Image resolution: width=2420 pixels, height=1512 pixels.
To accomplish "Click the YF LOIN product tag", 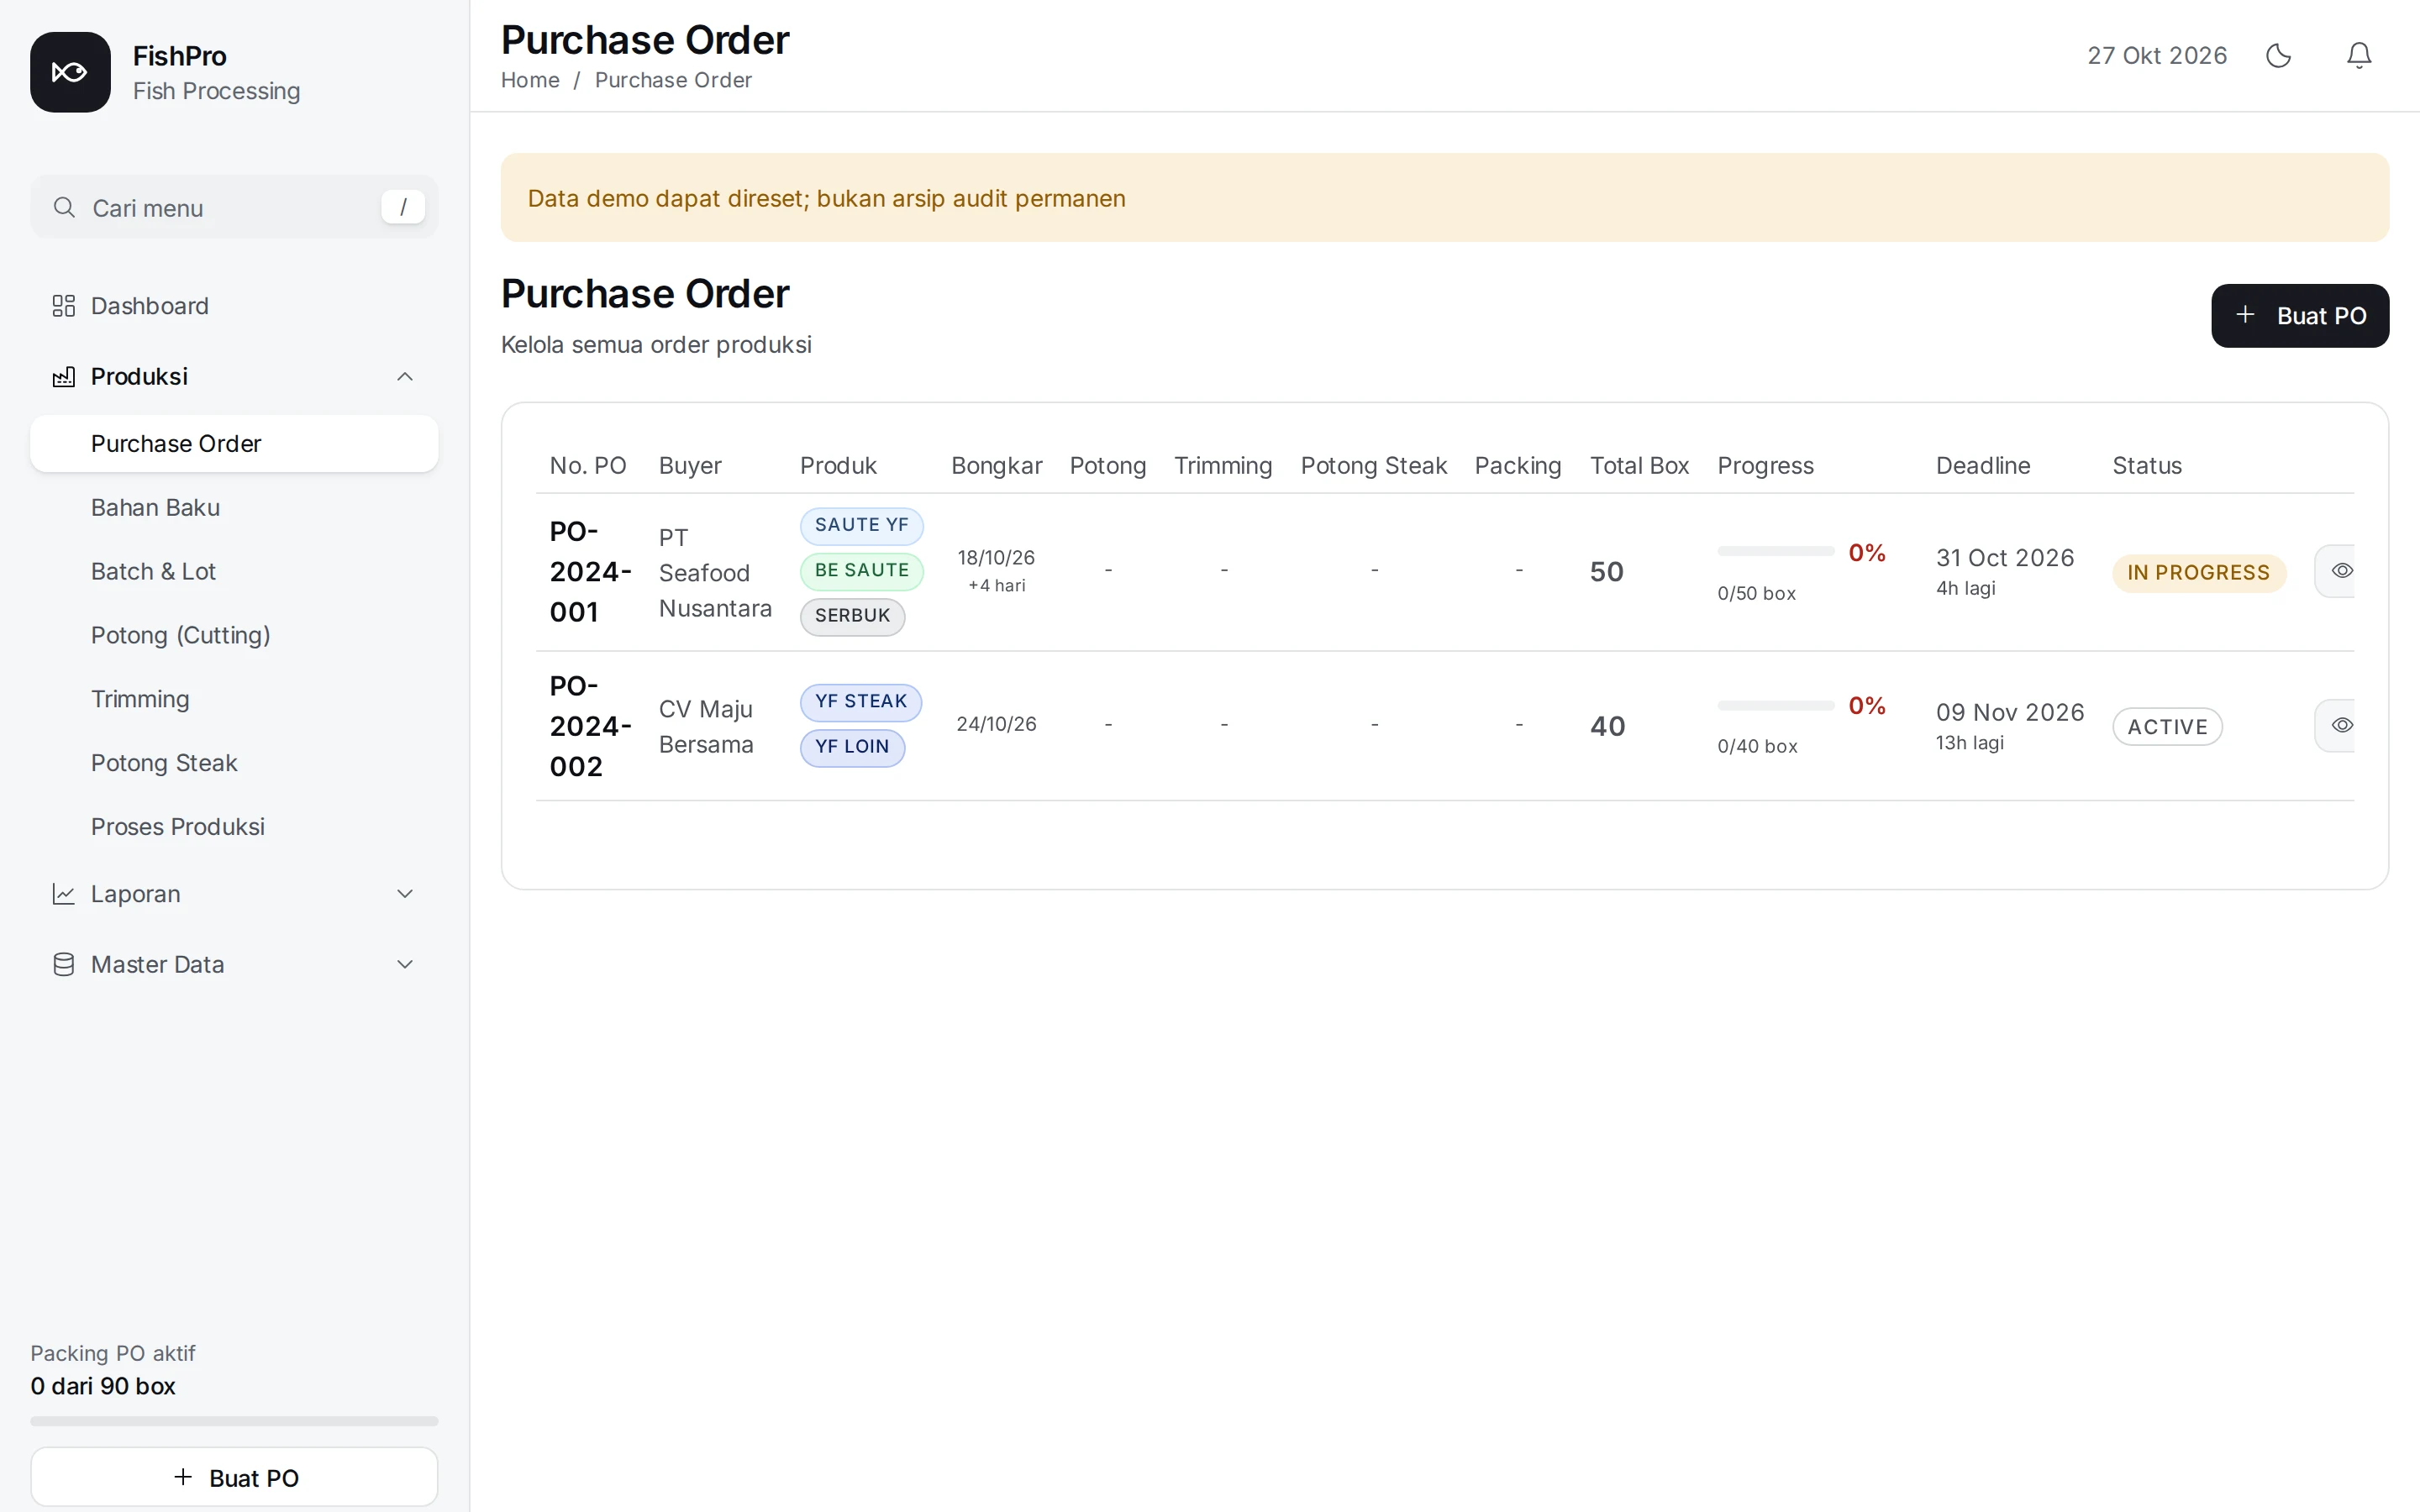I will coord(852,747).
